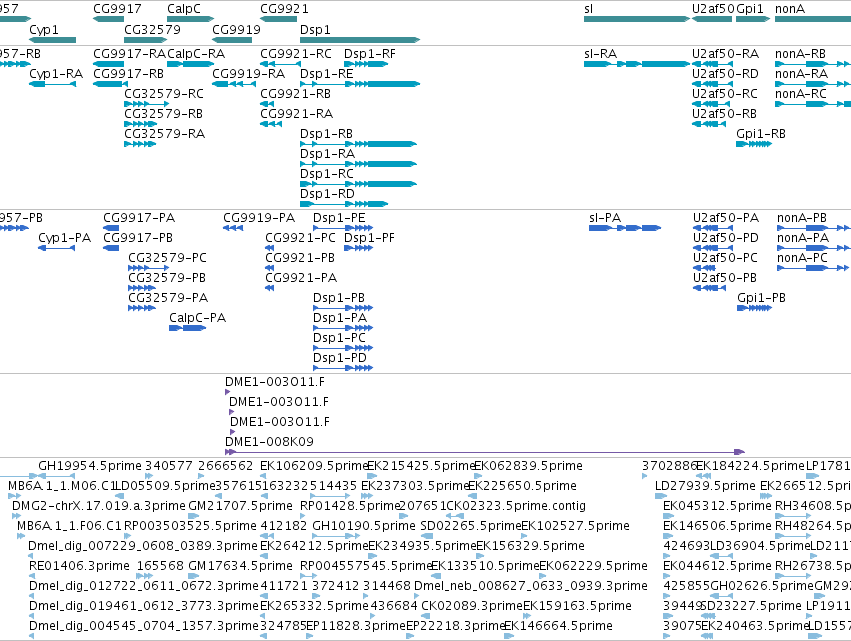Click the GH19954.5prime EST label
Image resolution: width=851 pixels, height=641 pixels.
(90, 466)
